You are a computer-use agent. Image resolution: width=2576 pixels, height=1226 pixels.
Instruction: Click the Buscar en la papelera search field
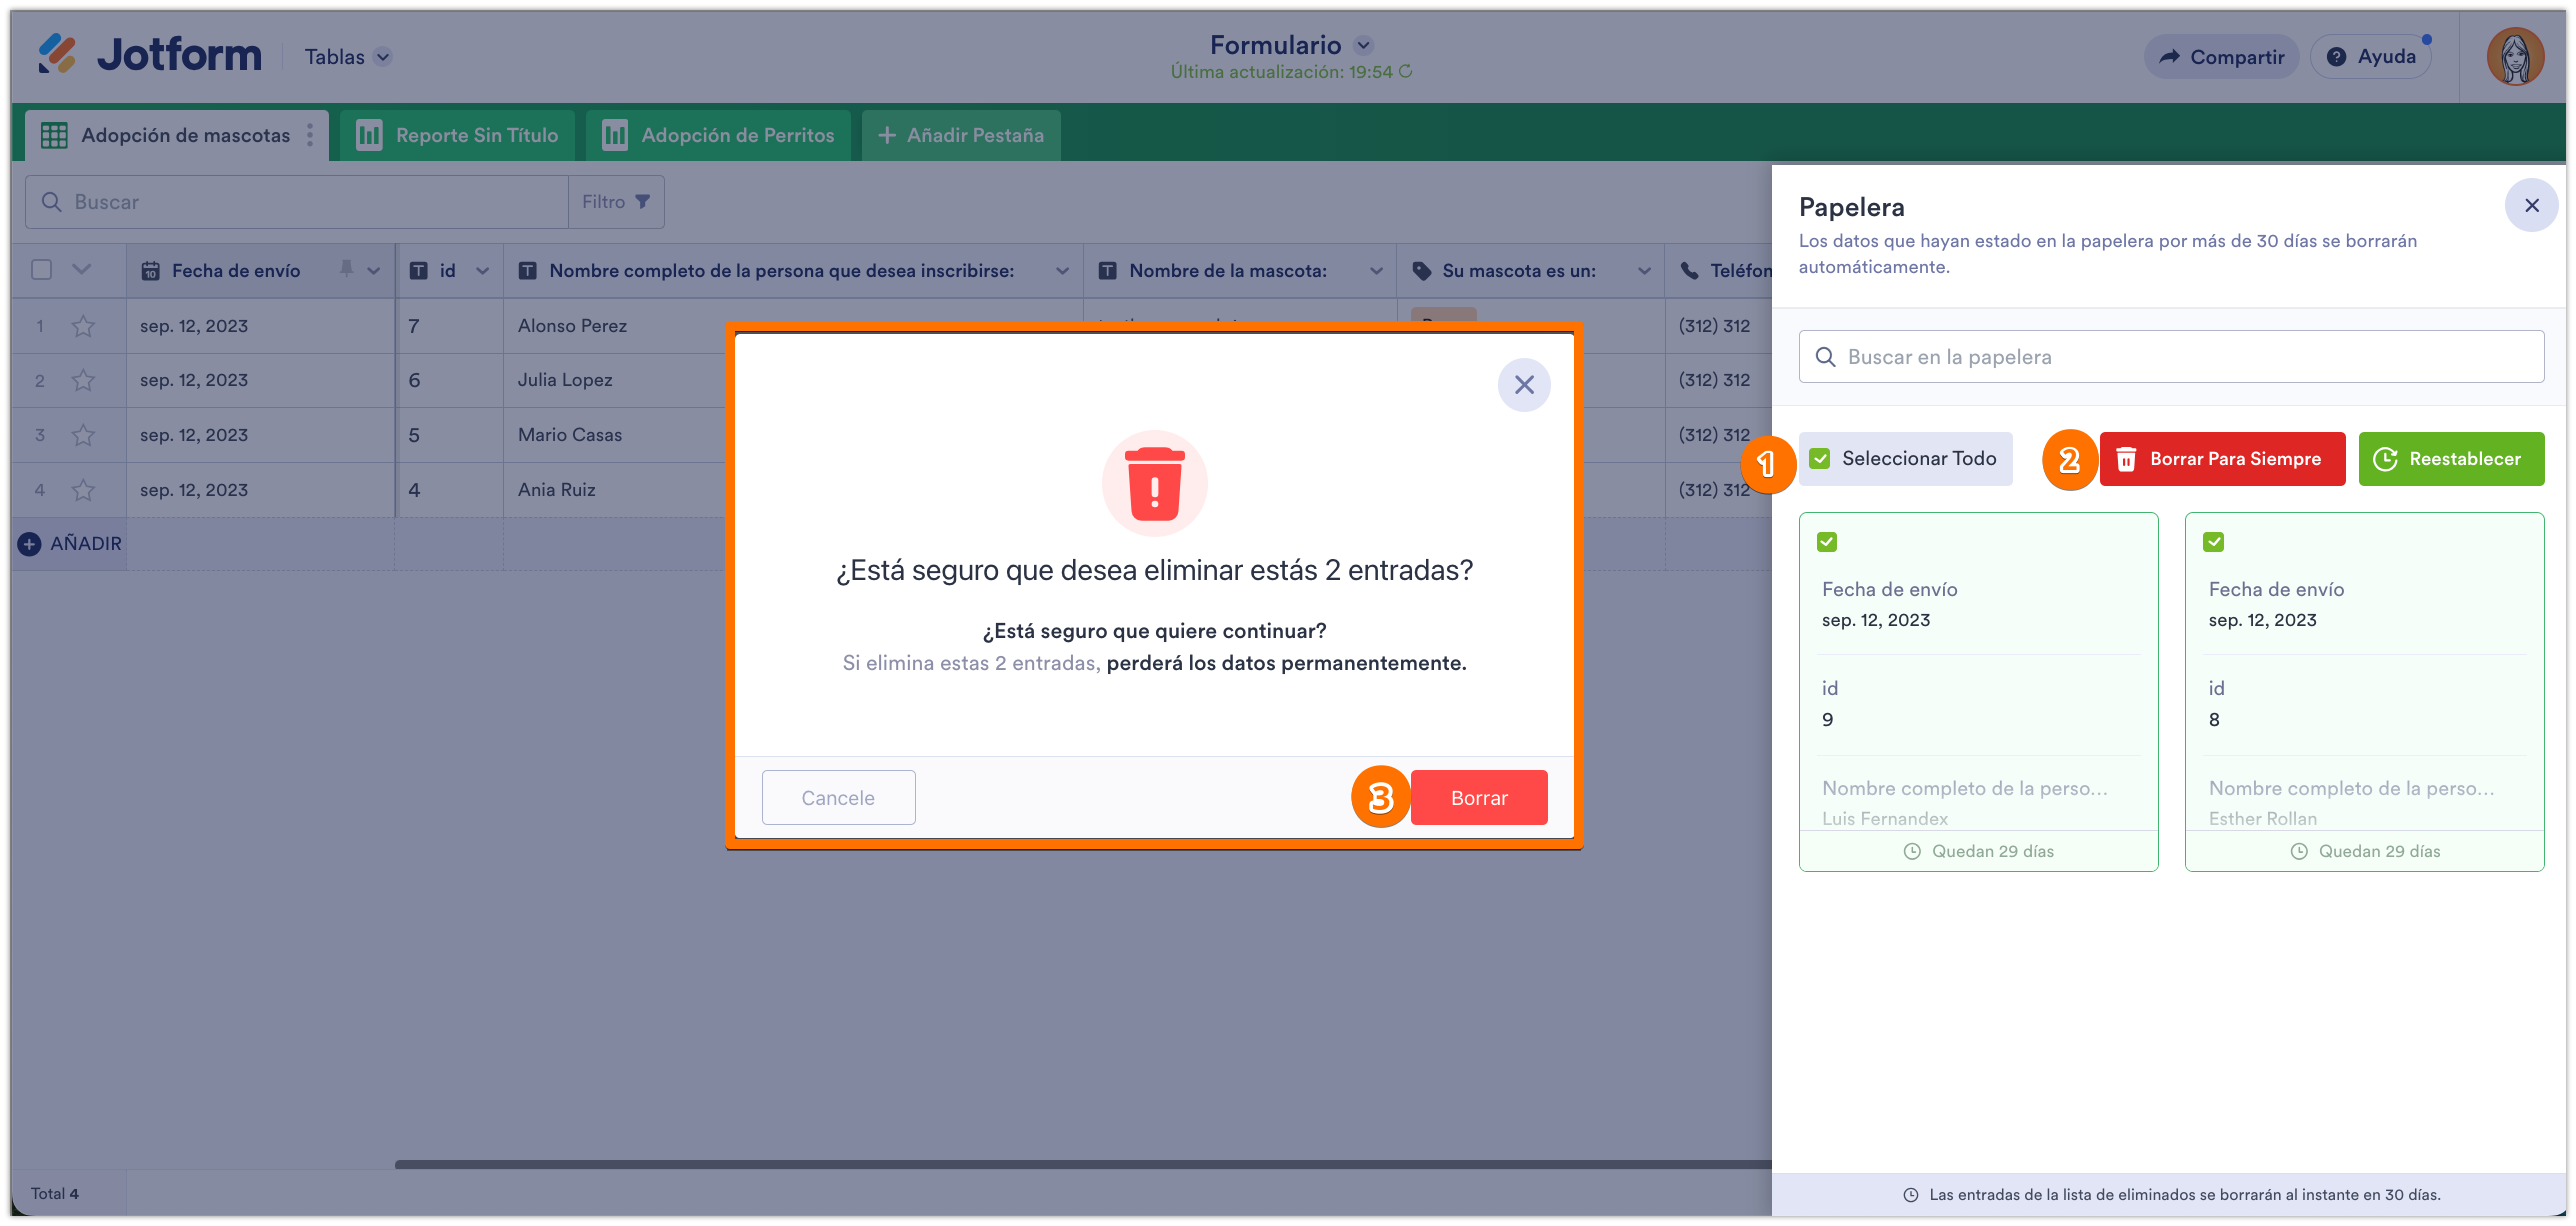pyautogui.click(x=2170, y=356)
